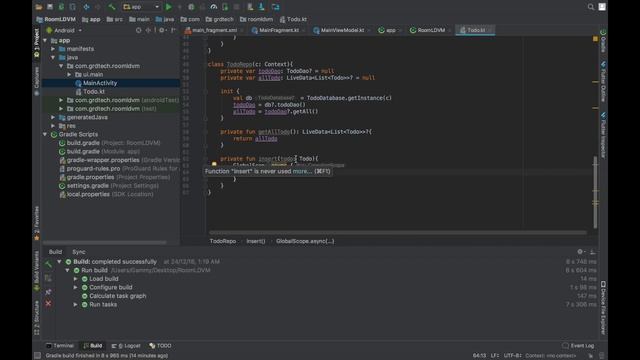Click the 'more...' link in inspection tooltip
The width and height of the screenshot is (640, 360).
(302, 171)
